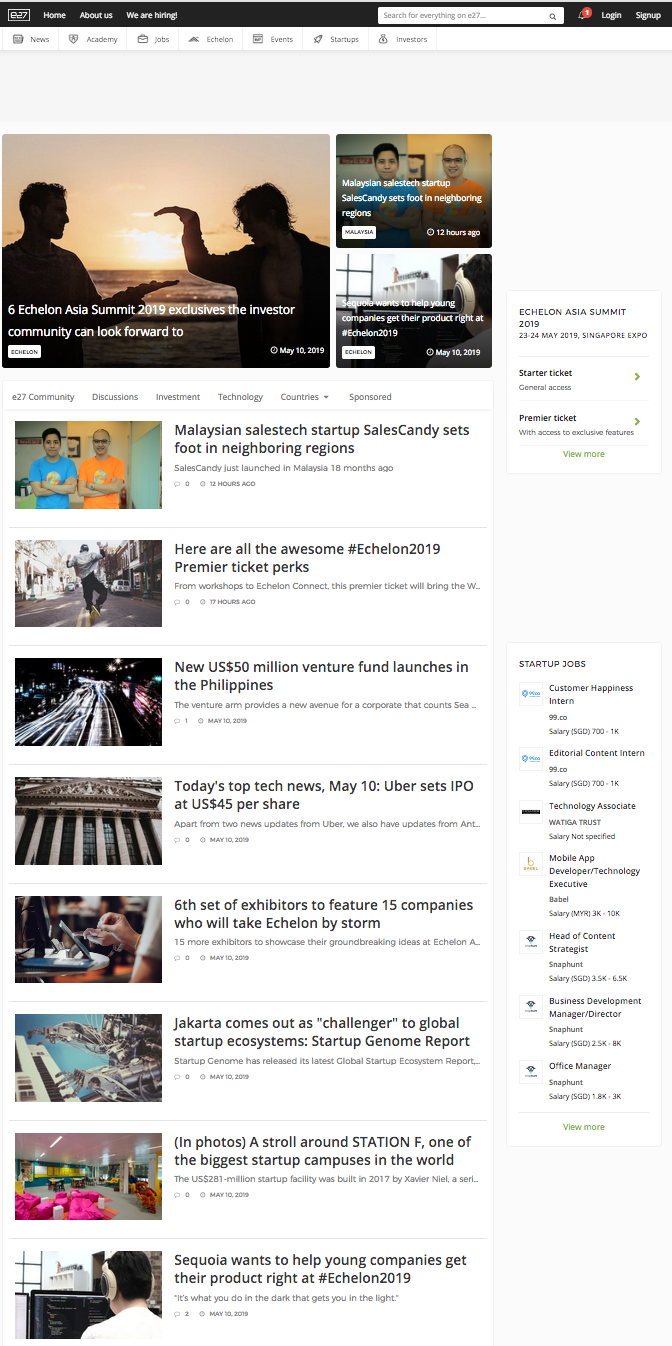The height and width of the screenshot is (1346, 672).
Task: Open headline stroll around STATION F
Action: 323,1151
